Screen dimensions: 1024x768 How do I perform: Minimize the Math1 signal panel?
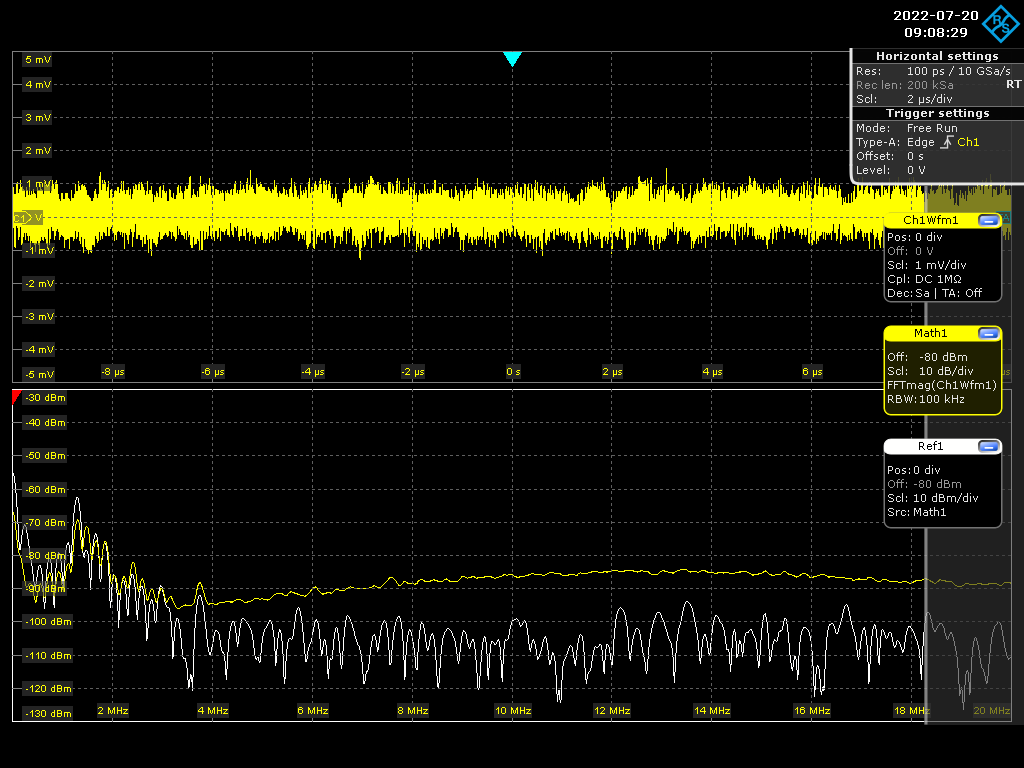pos(988,333)
